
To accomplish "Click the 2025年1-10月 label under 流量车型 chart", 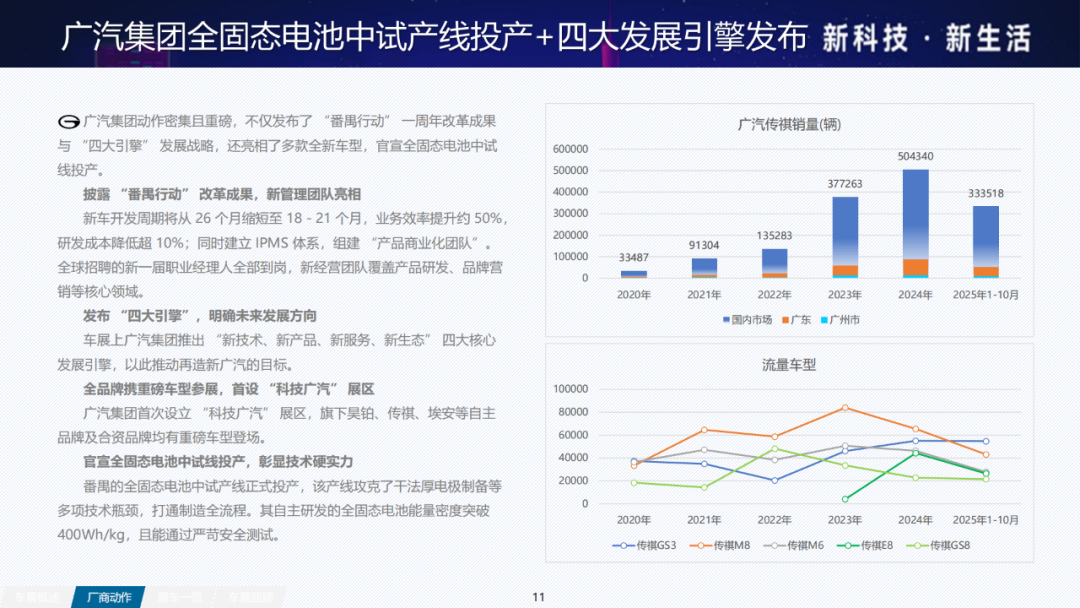I will click(x=986, y=520).
